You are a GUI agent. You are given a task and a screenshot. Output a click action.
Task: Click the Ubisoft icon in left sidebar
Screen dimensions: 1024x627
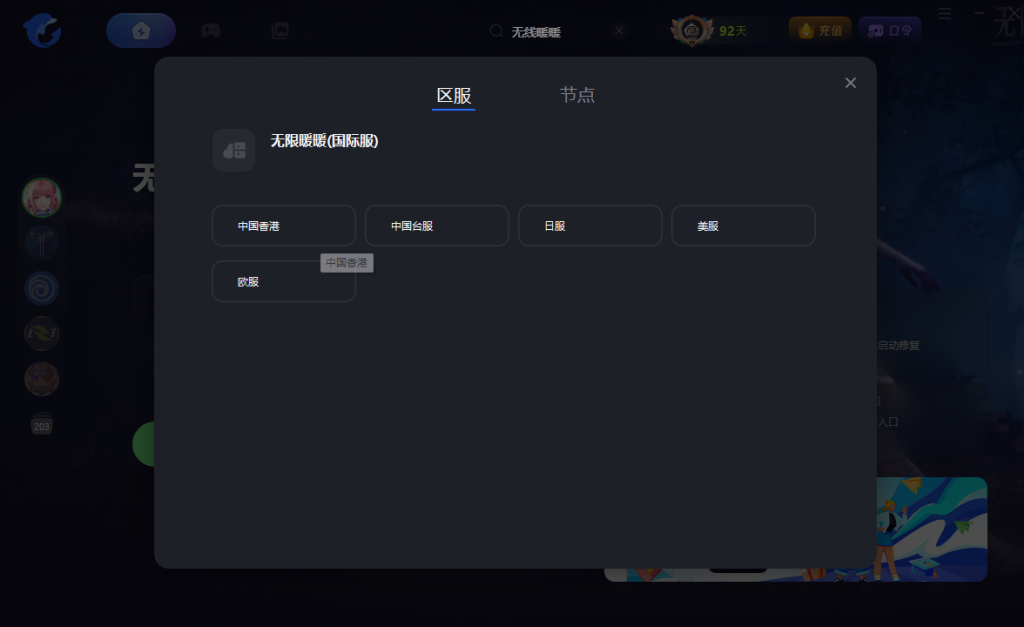pyautogui.click(x=41, y=288)
